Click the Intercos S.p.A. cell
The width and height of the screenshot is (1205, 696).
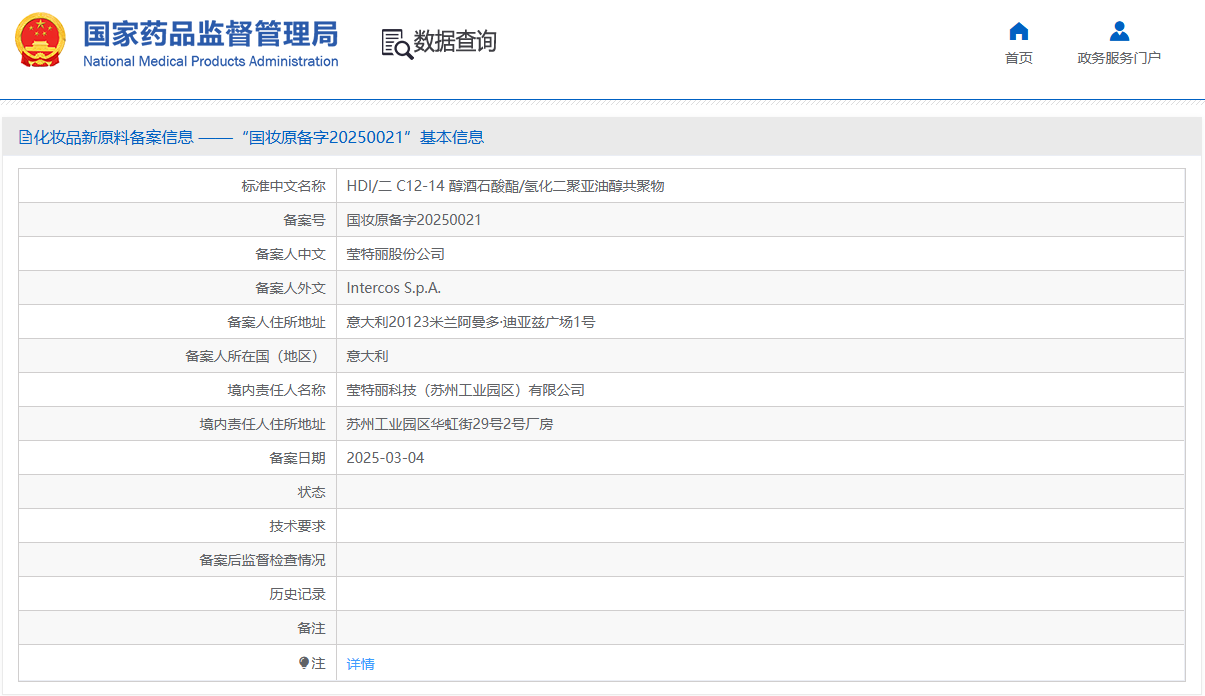[x=393, y=288]
